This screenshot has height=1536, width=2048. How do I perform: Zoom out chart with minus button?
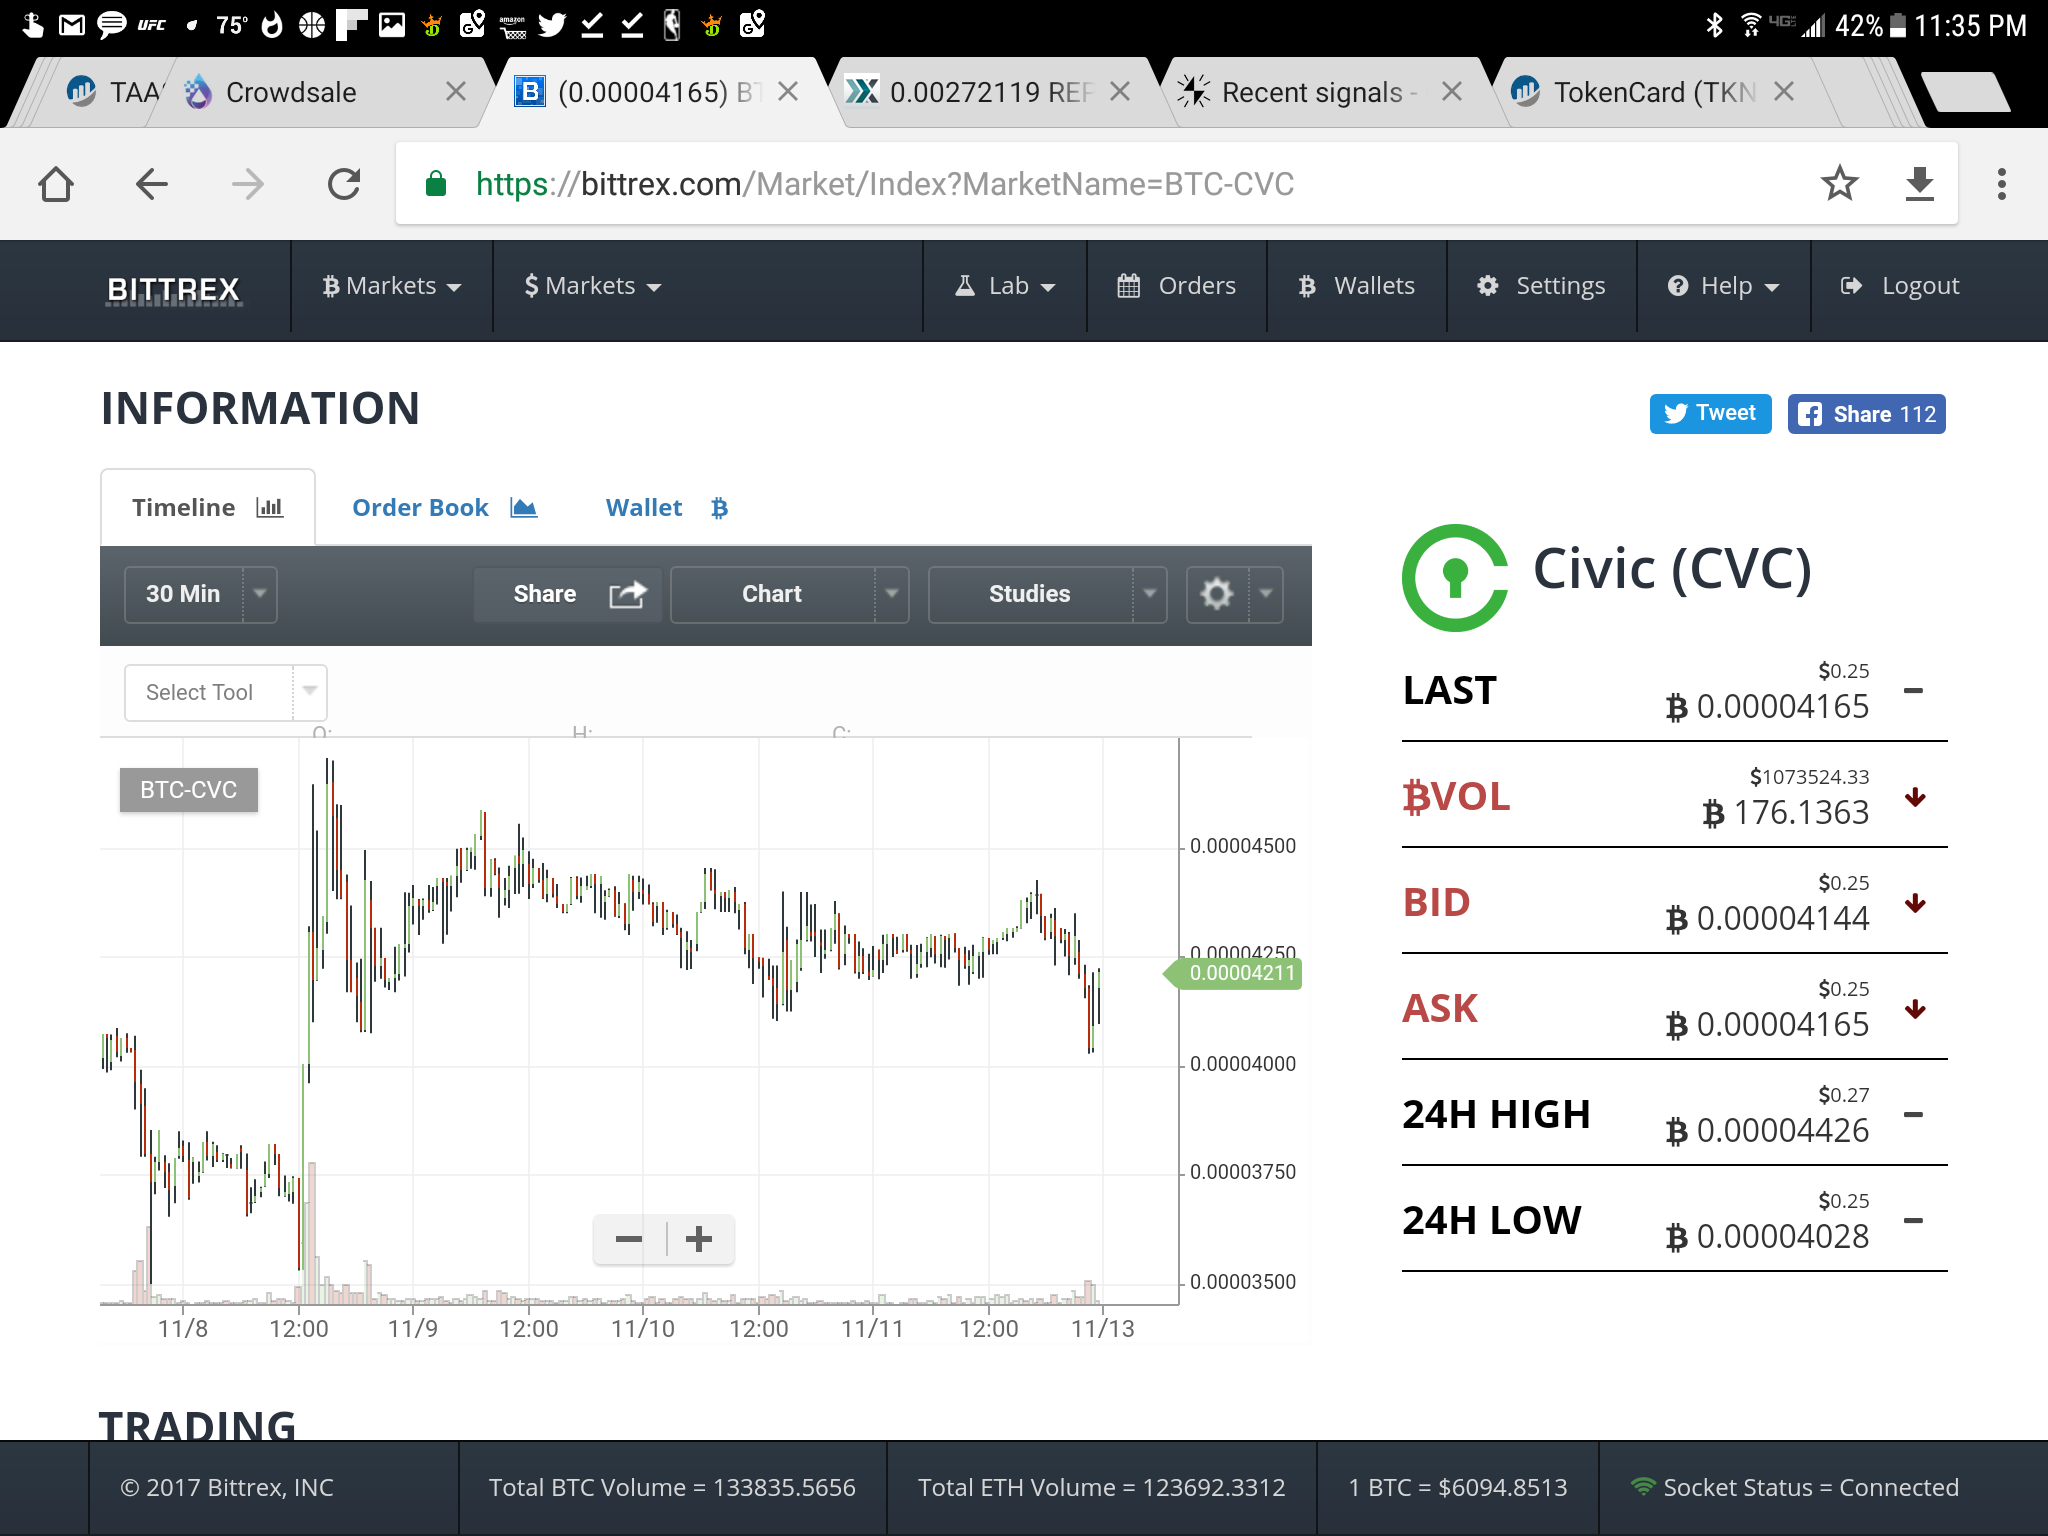point(629,1240)
